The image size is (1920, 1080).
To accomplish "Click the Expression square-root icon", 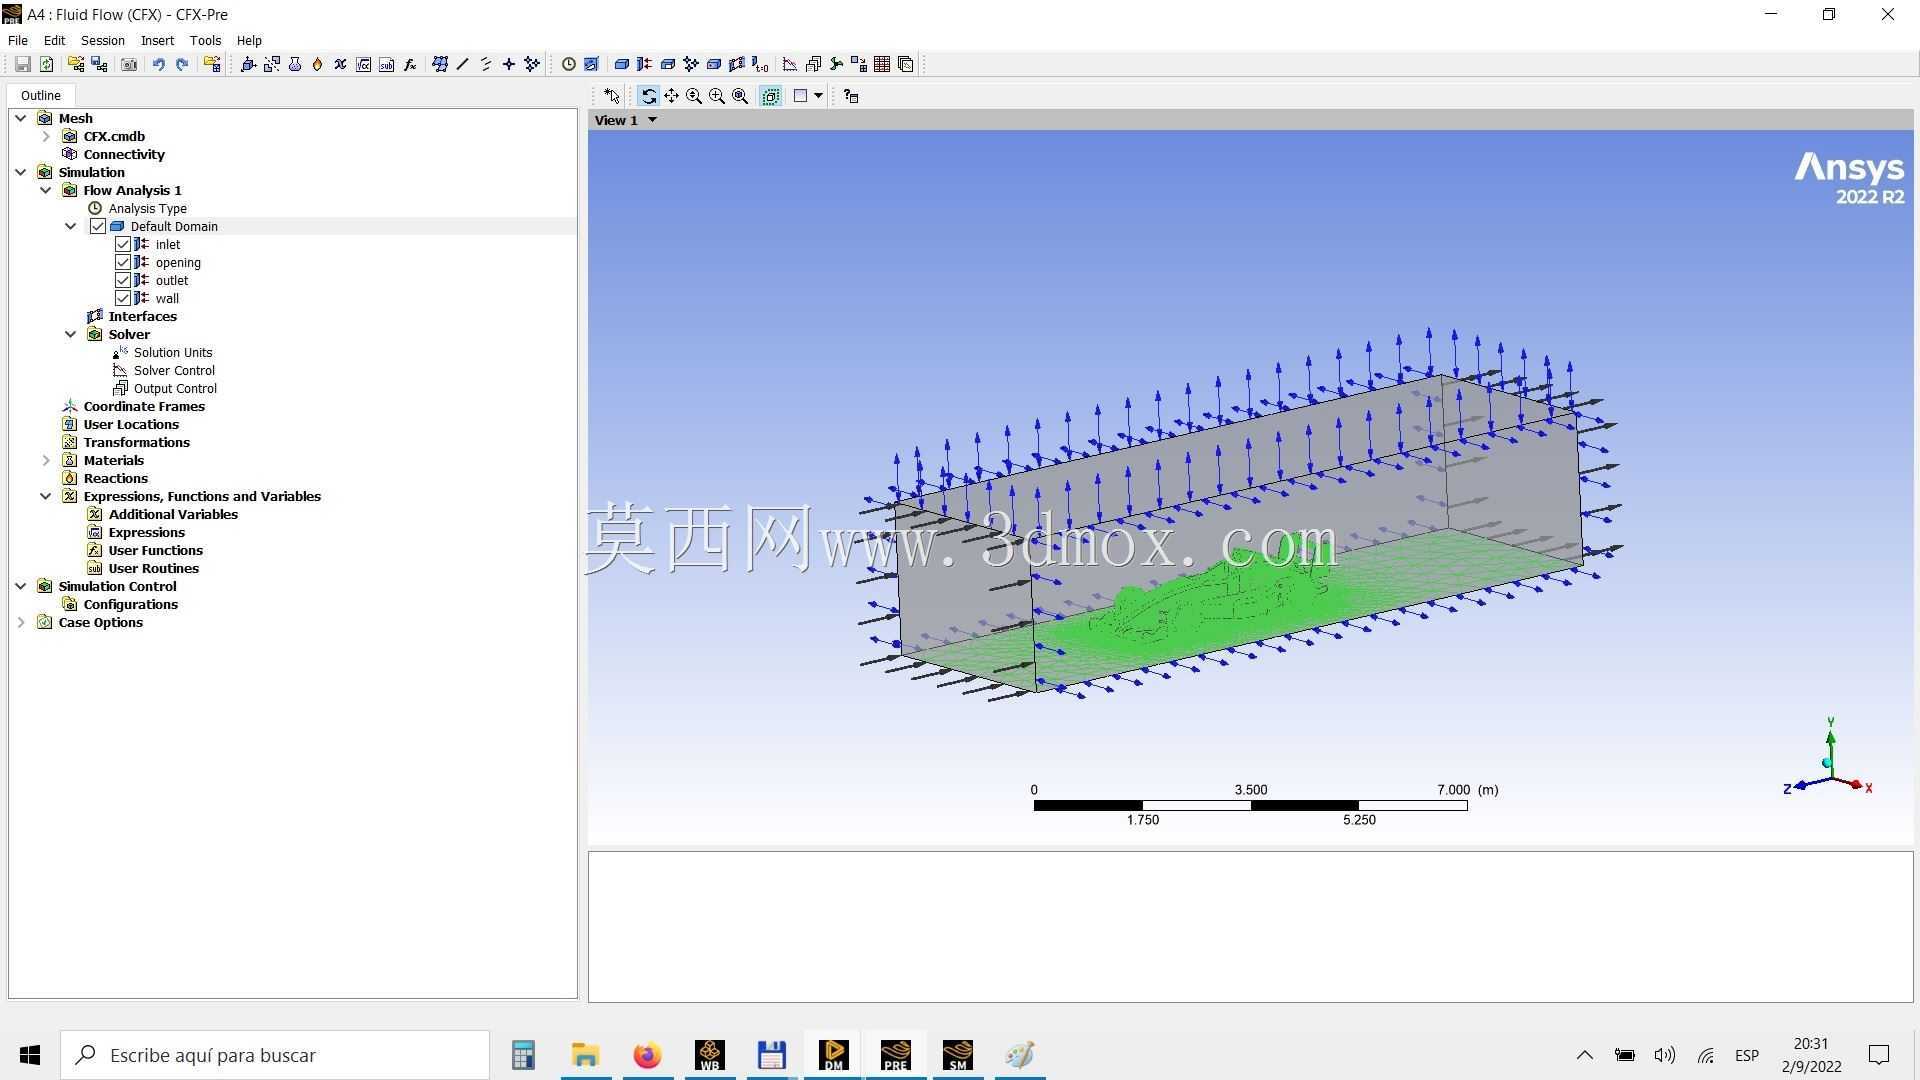I will 364,64.
